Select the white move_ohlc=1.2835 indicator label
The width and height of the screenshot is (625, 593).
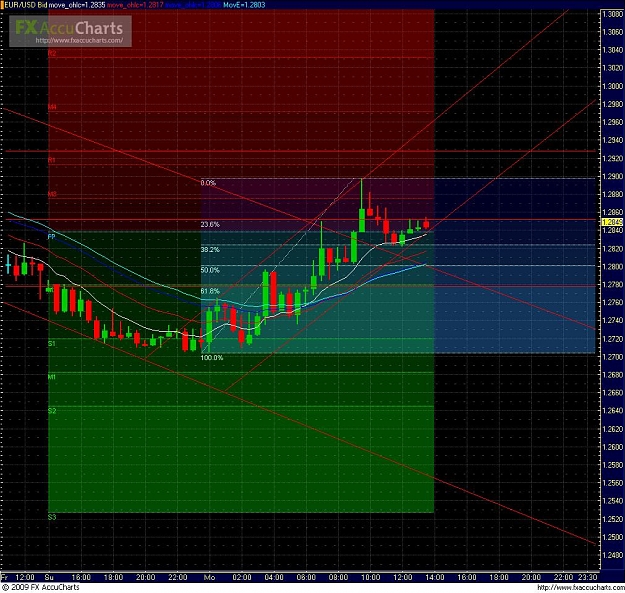[x=77, y=5]
